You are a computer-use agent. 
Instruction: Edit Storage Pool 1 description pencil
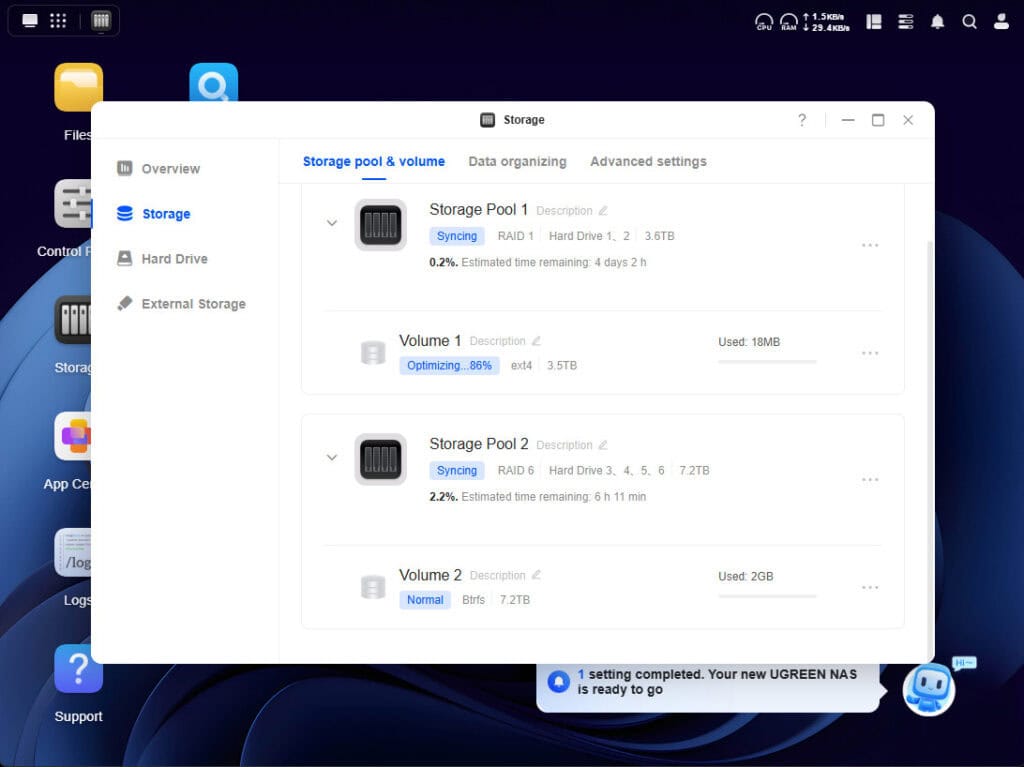(603, 211)
